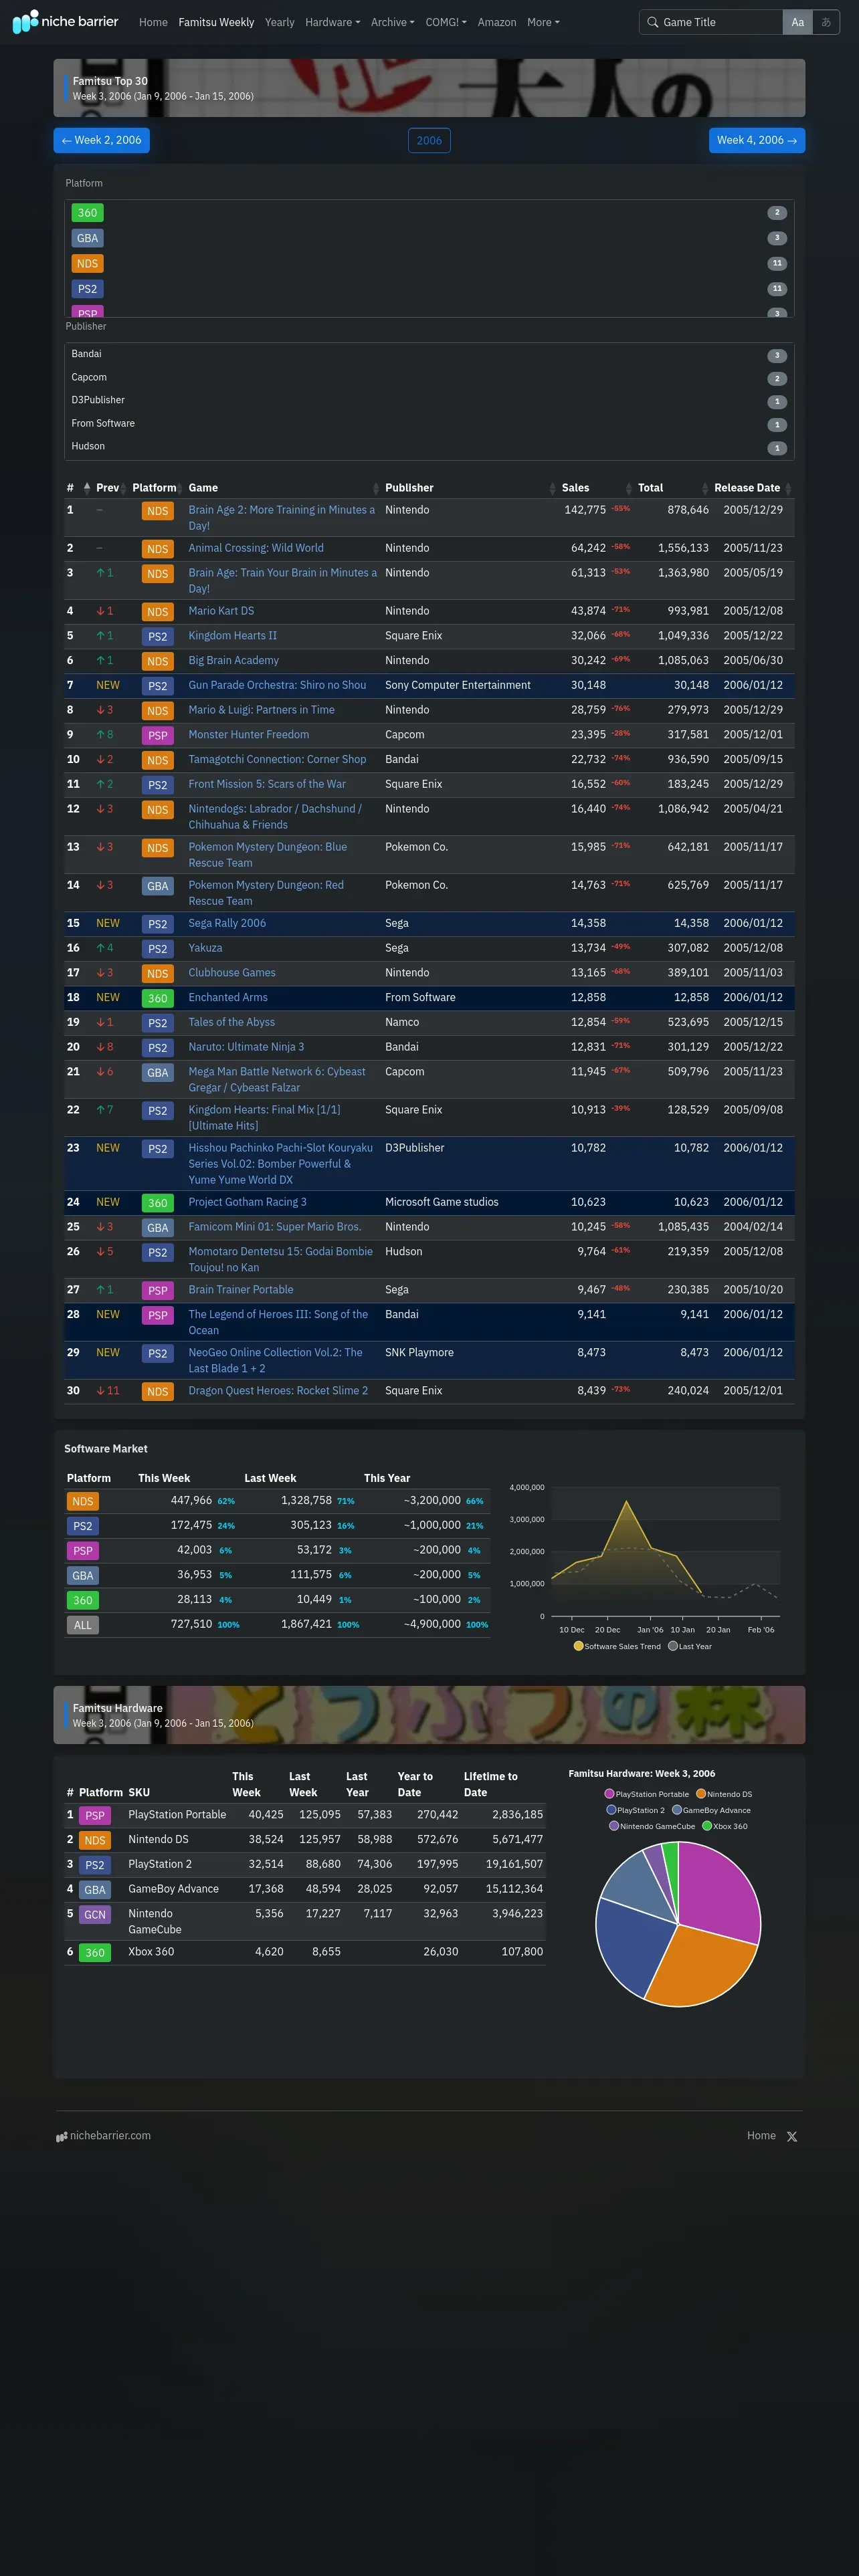Click the 360 badge beside Project Gotham Racing 3

[x=158, y=1203]
